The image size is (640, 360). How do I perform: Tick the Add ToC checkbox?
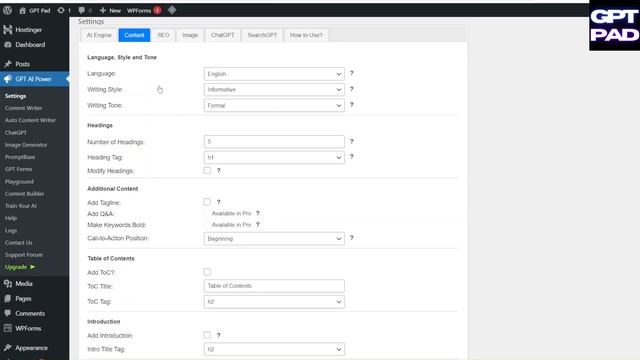(x=207, y=272)
